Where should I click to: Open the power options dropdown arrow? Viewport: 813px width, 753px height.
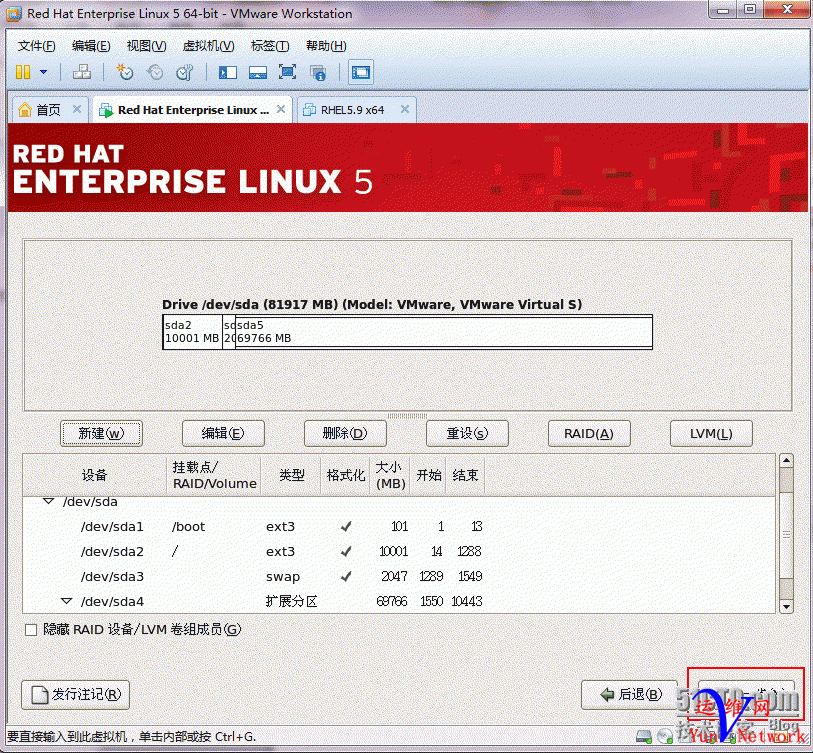click(44, 72)
